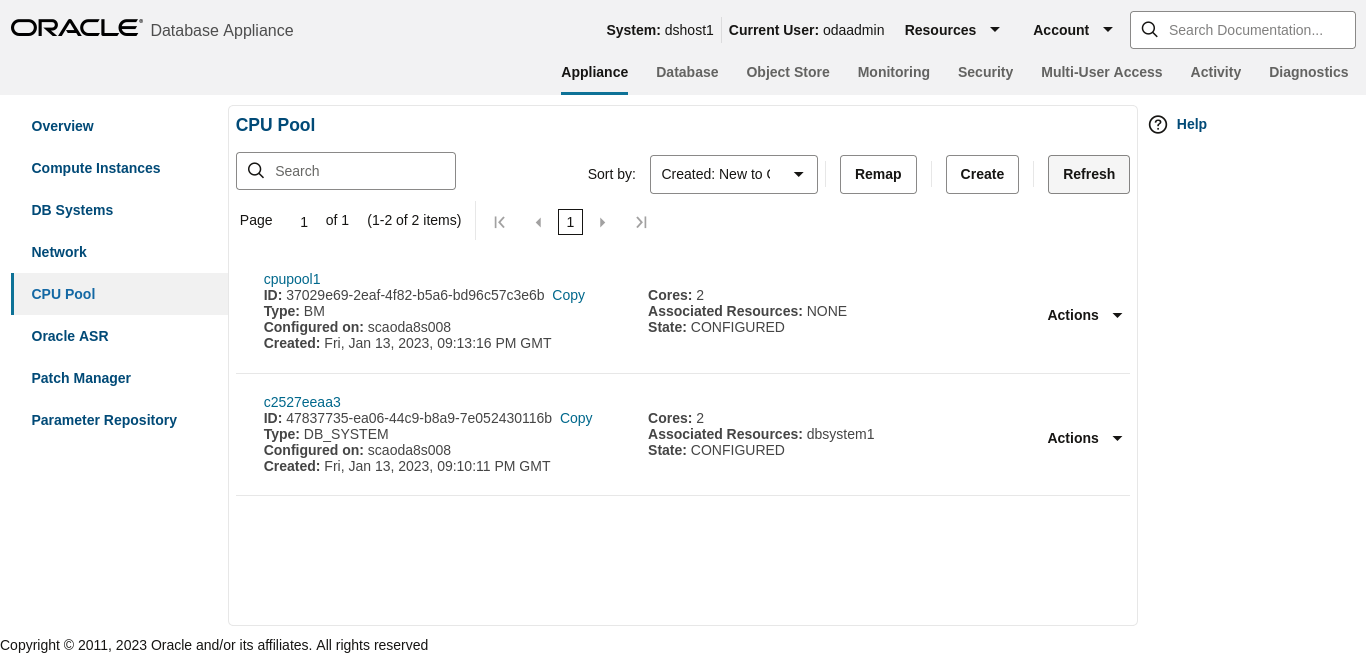The height and width of the screenshot is (654, 1366).
Task: Expand Actions menu for c2527eeaa3
Action: coord(1085,438)
